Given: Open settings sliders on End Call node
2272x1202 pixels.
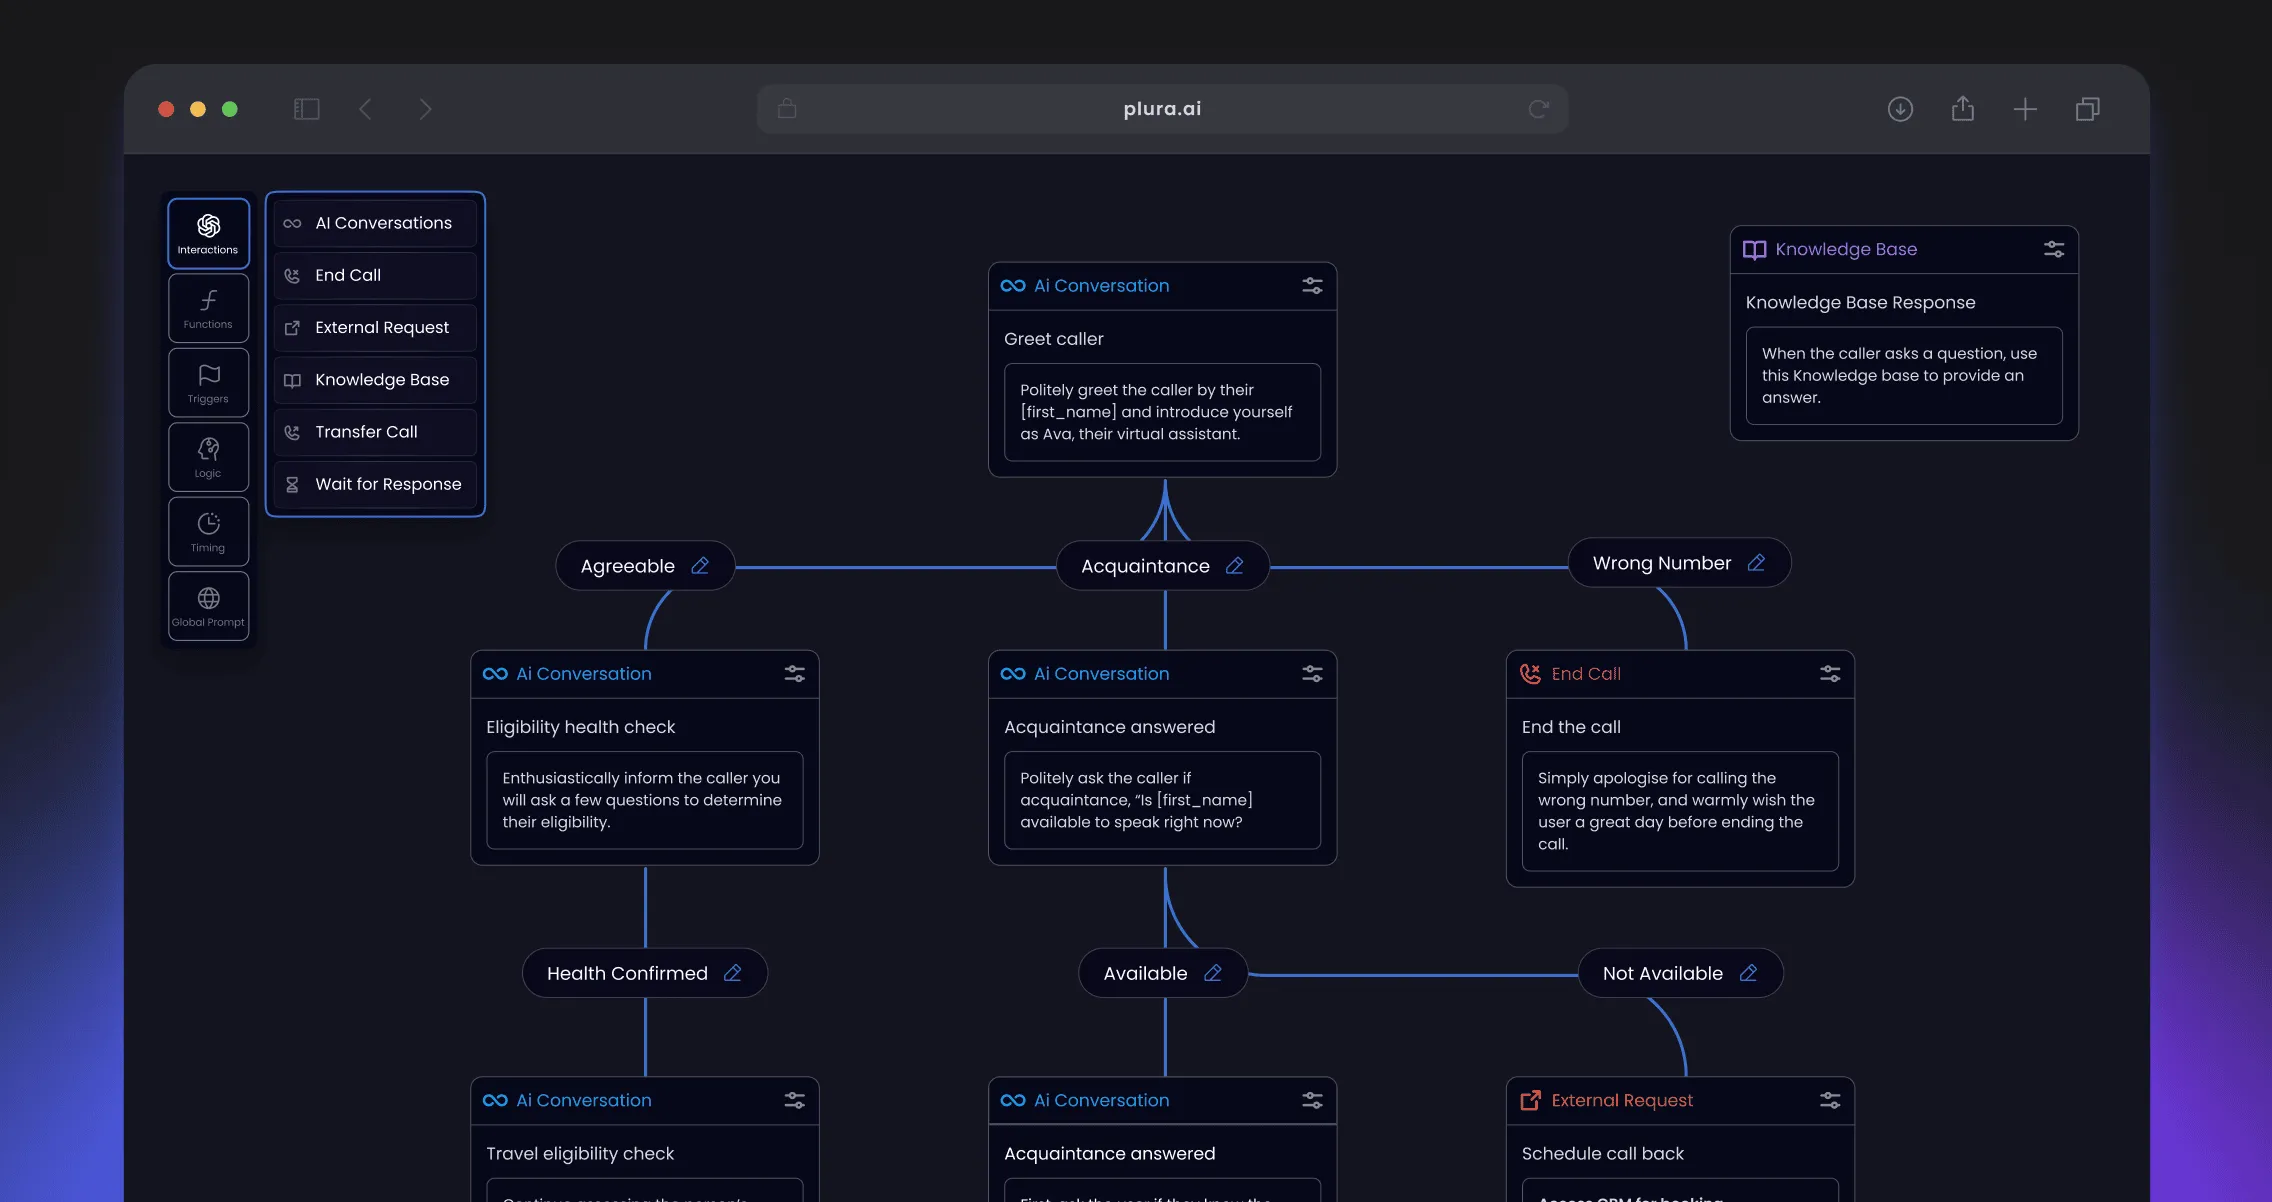Looking at the screenshot, I should [1830, 674].
